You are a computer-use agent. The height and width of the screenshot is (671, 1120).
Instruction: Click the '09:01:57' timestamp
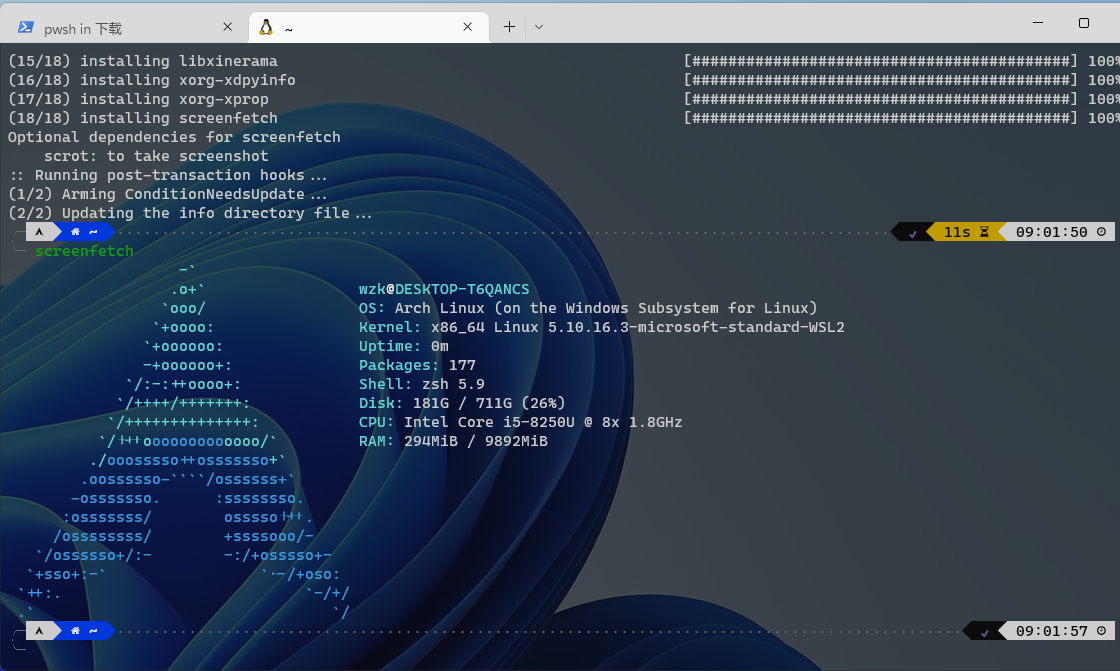tap(1051, 631)
